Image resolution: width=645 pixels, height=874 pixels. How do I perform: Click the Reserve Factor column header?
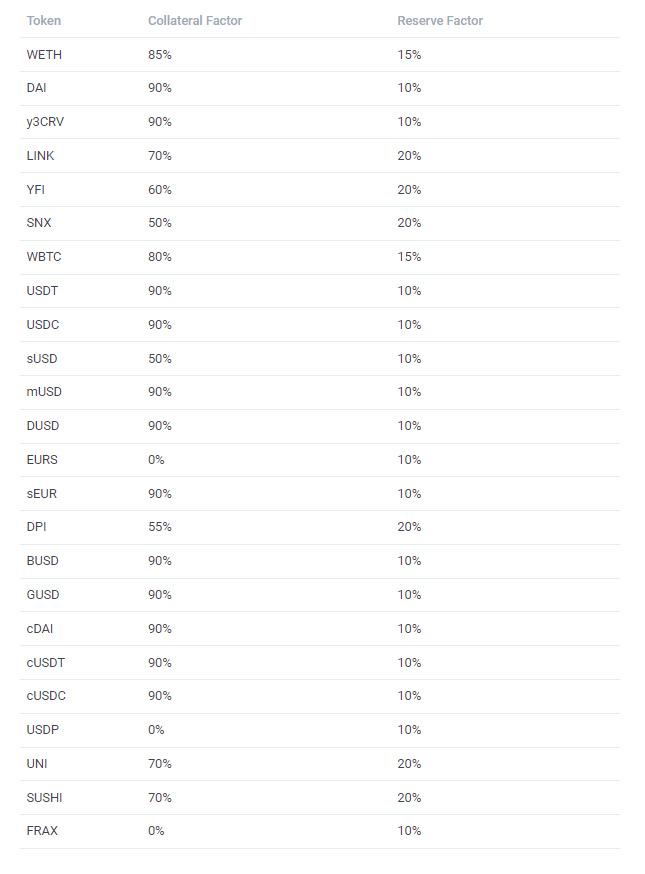(x=440, y=21)
